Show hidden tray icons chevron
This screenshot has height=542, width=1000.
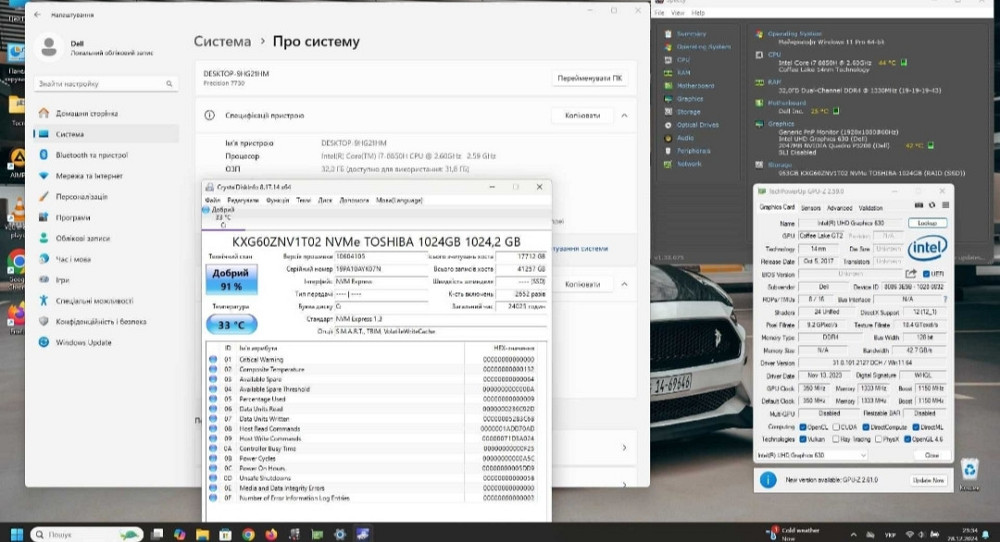[x=853, y=534]
